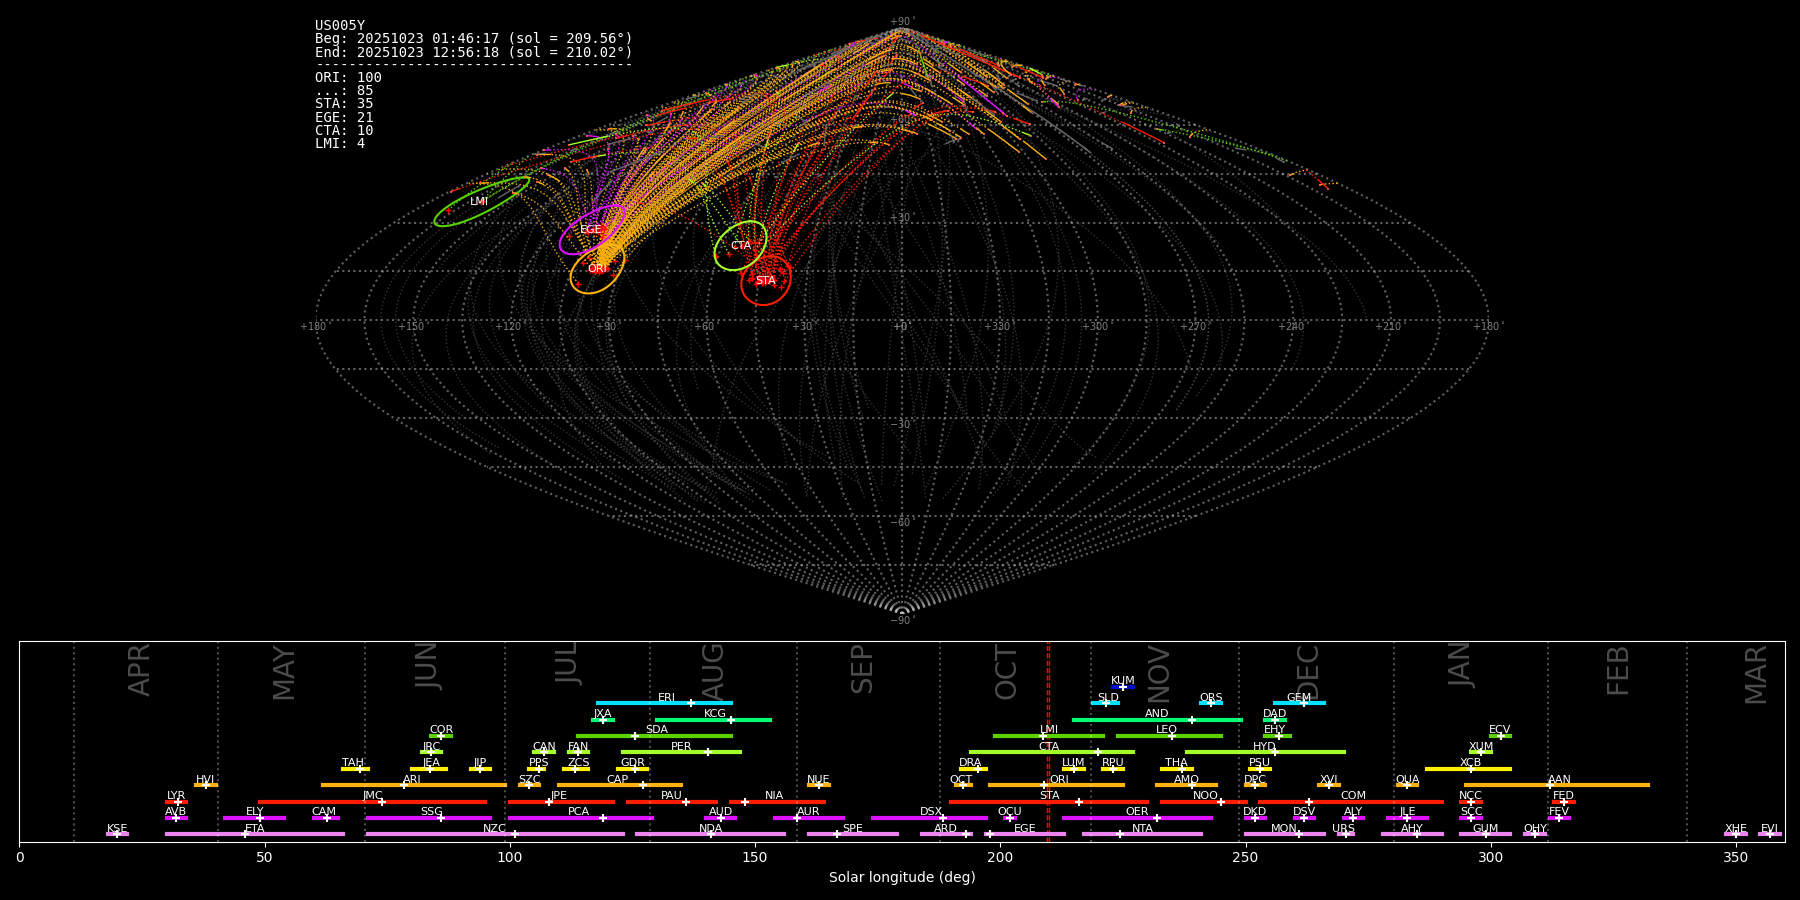Image resolution: width=1800 pixels, height=900 pixels.
Task: Select the HYD shower bar in timeline
Action: (x=1265, y=752)
